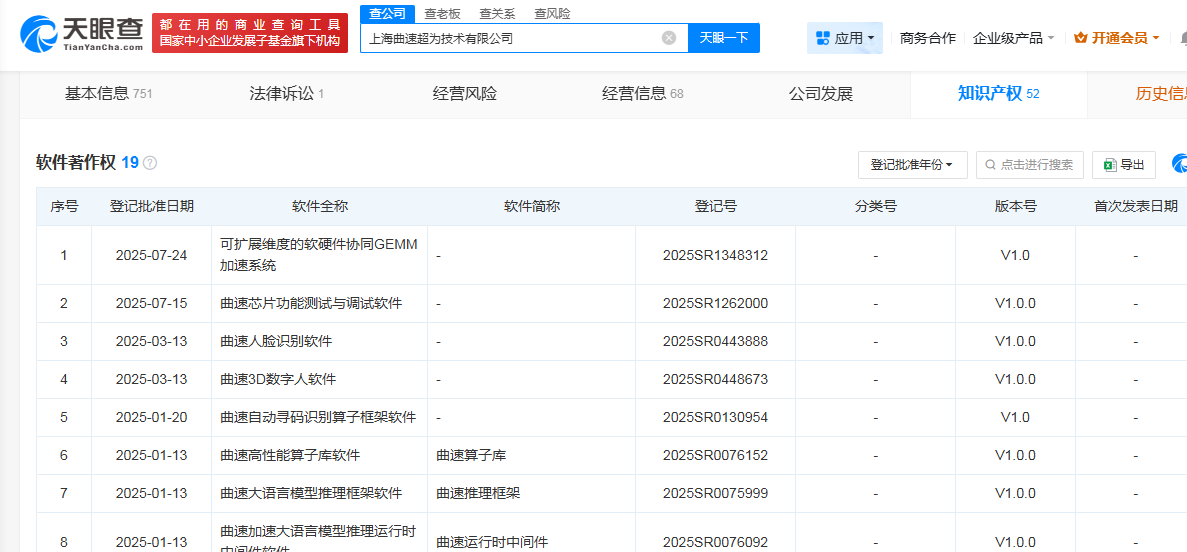This screenshot has width=1187, height=552.
Task: Click 曲速自动寻码识别算子框架软件 row text
Action: [318, 417]
